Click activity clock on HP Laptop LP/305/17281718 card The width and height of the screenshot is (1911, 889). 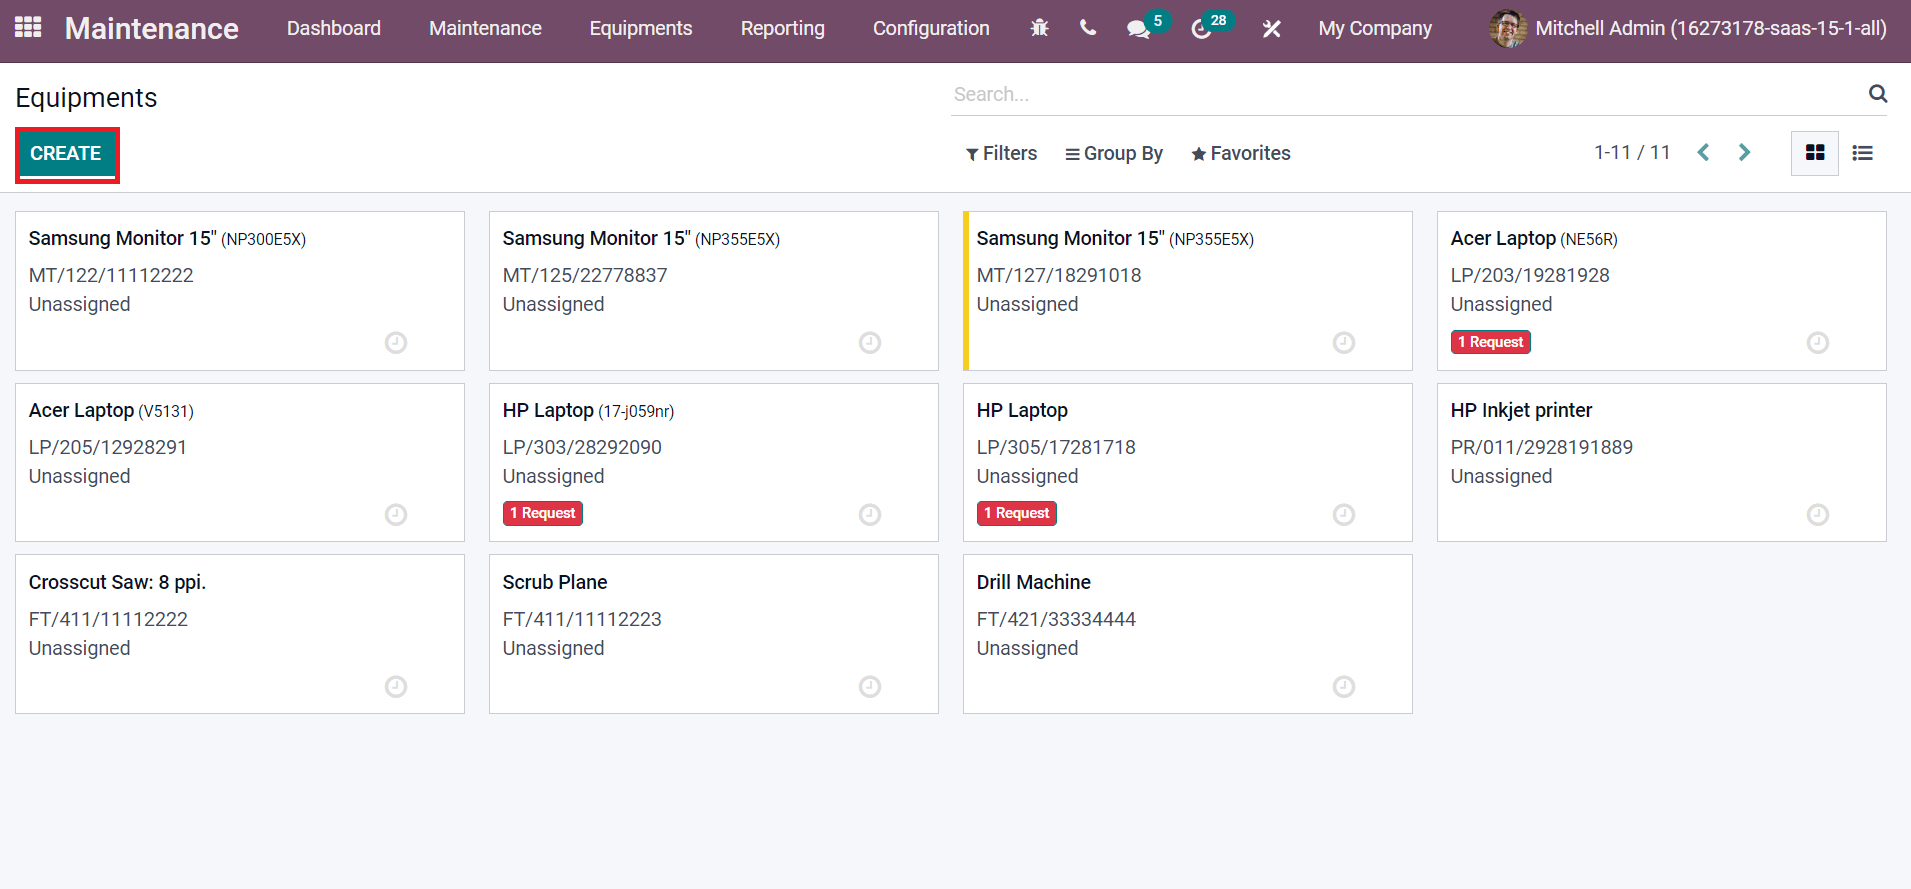click(1344, 515)
